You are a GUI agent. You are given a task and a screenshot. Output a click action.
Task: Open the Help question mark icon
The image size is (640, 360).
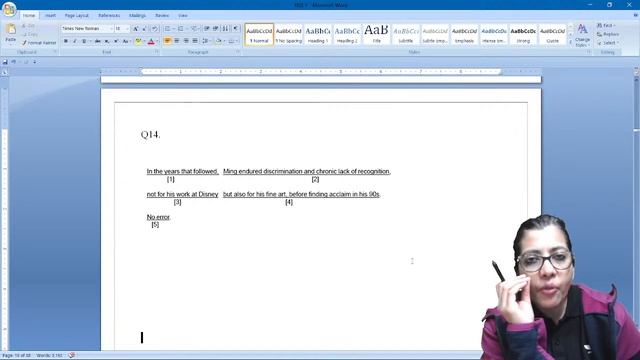[x=636, y=15]
